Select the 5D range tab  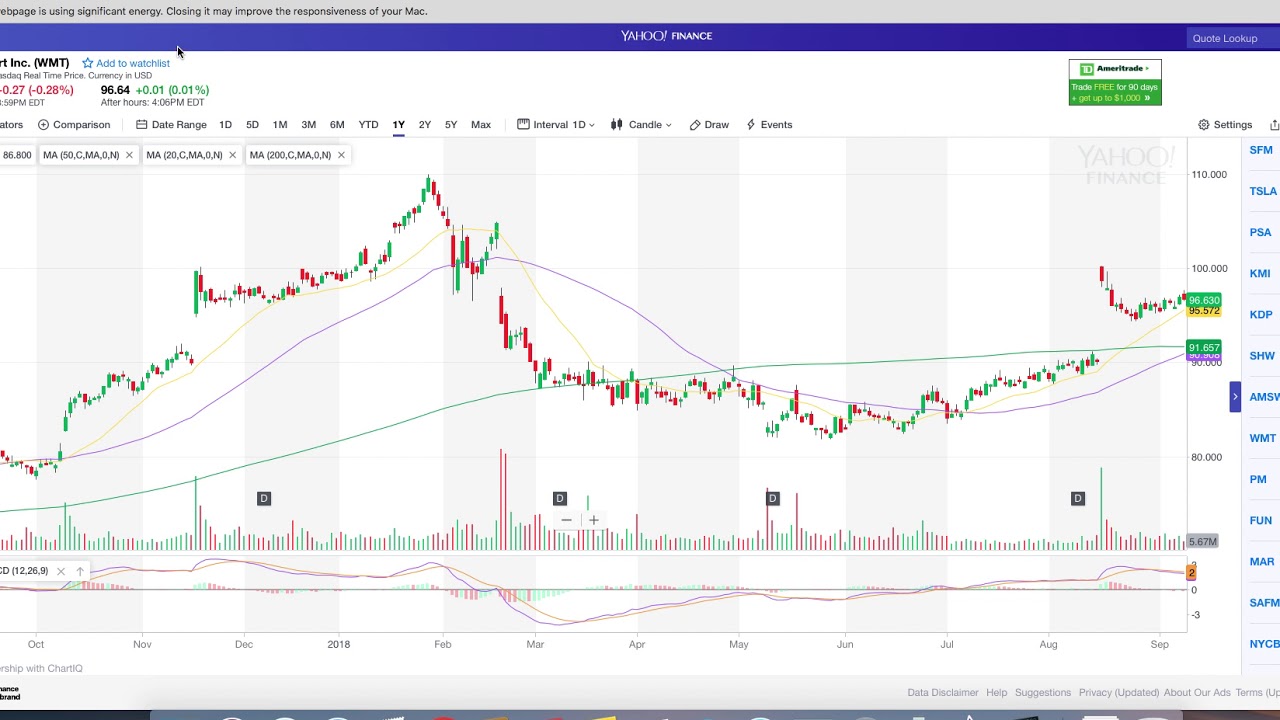click(252, 125)
